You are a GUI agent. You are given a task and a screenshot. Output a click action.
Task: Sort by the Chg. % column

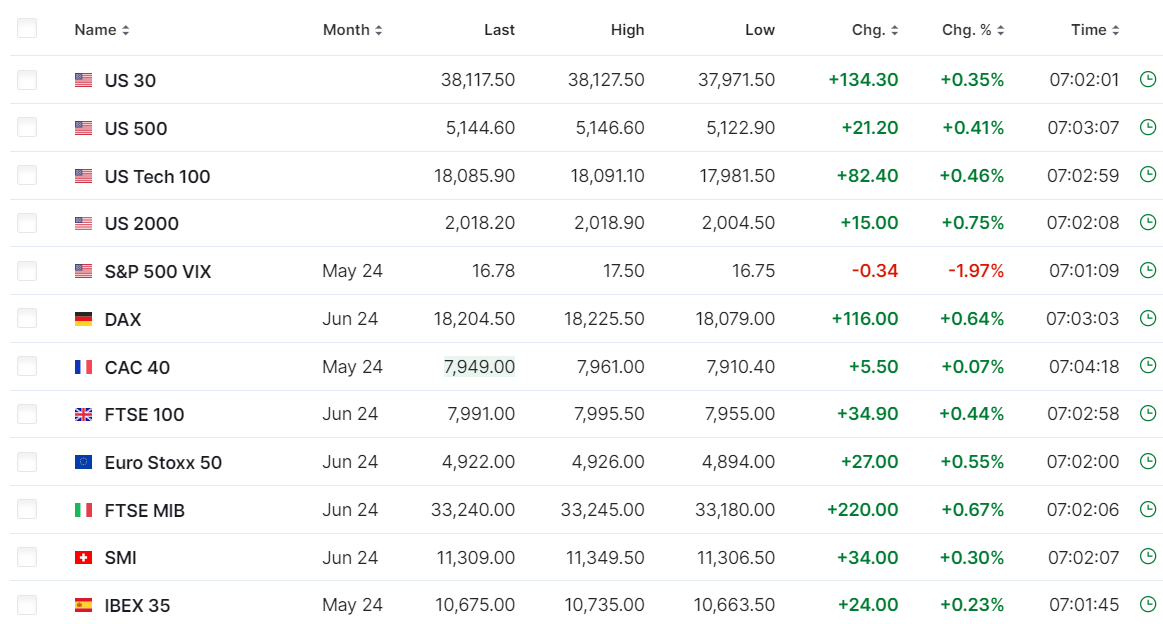[973, 30]
